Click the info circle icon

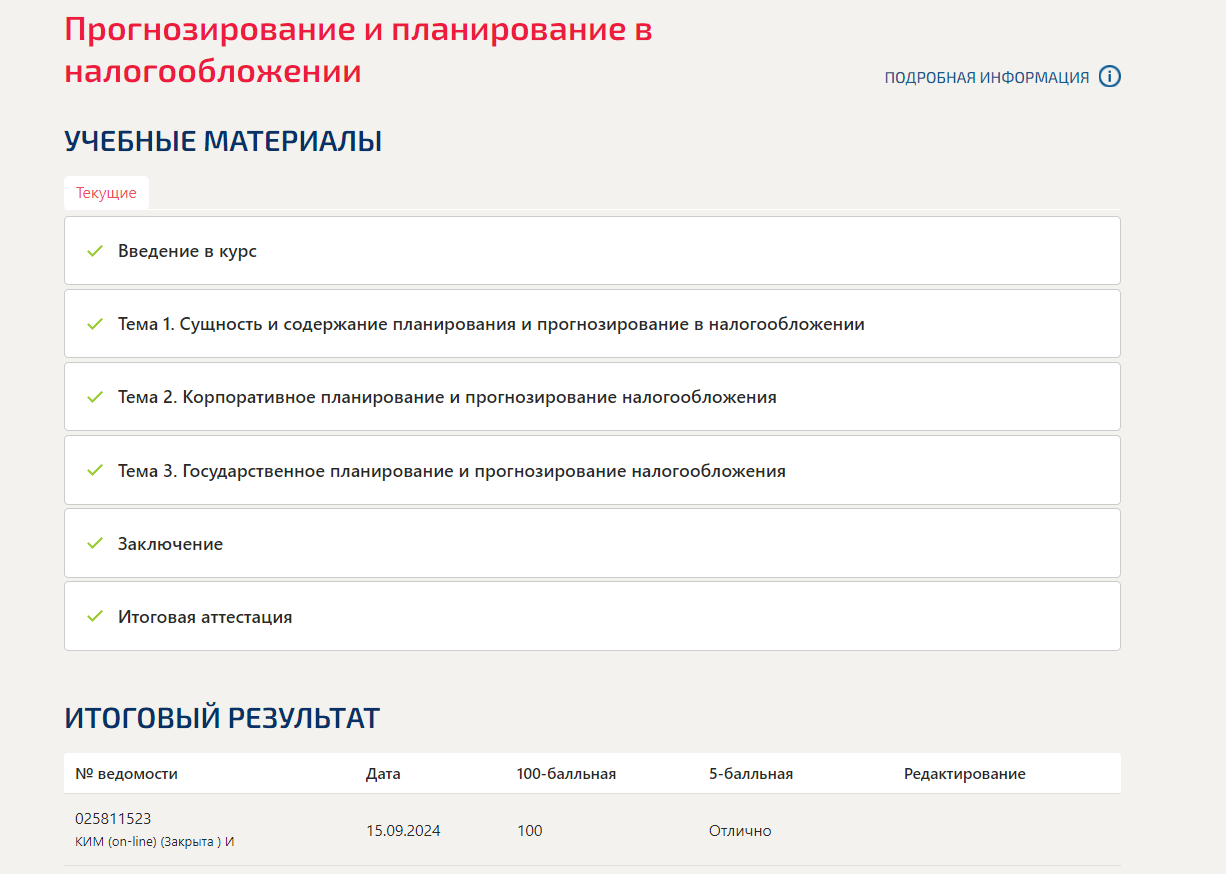tap(1110, 77)
